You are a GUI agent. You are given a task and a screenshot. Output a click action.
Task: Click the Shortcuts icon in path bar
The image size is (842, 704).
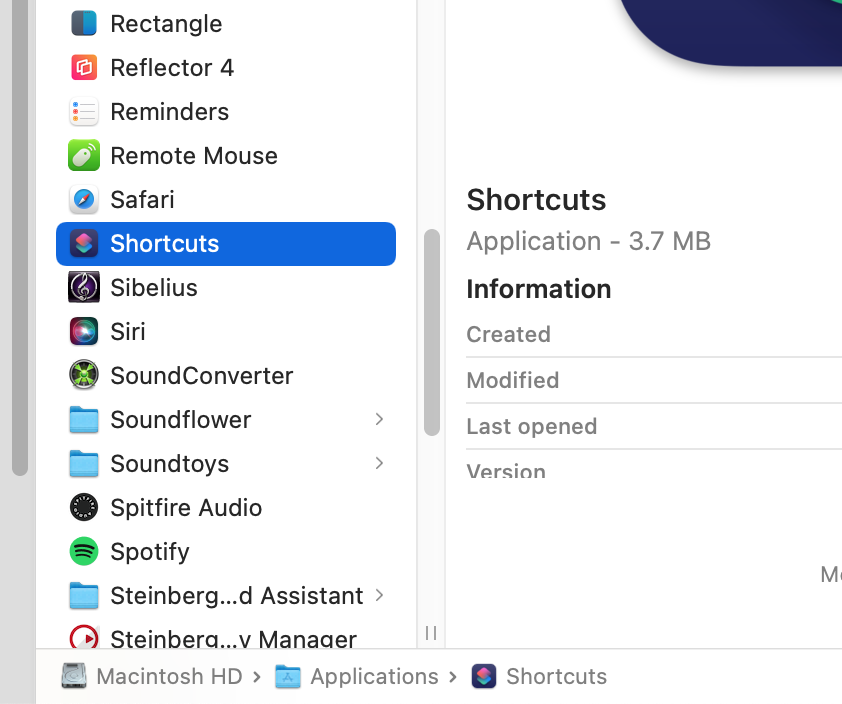(484, 677)
